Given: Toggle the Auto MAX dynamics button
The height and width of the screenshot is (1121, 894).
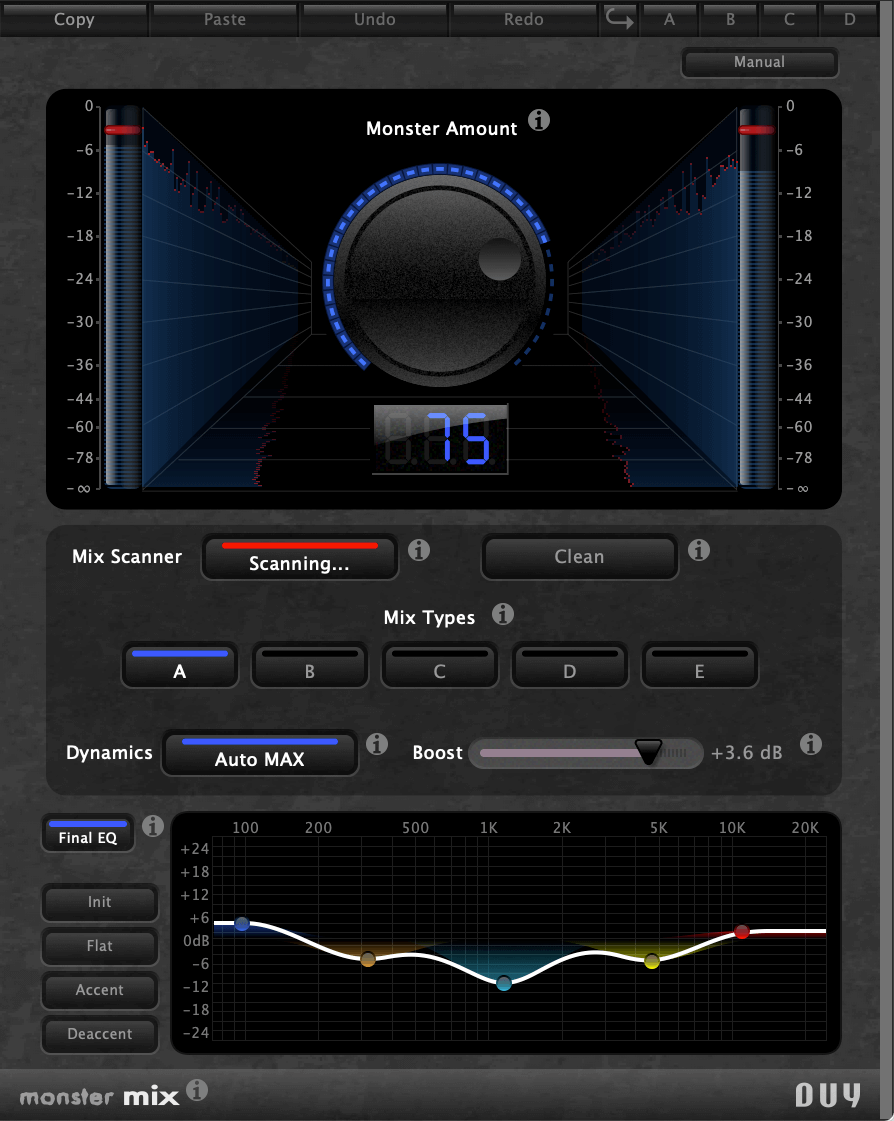Looking at the screenshot, I should (x=260, y=753).
